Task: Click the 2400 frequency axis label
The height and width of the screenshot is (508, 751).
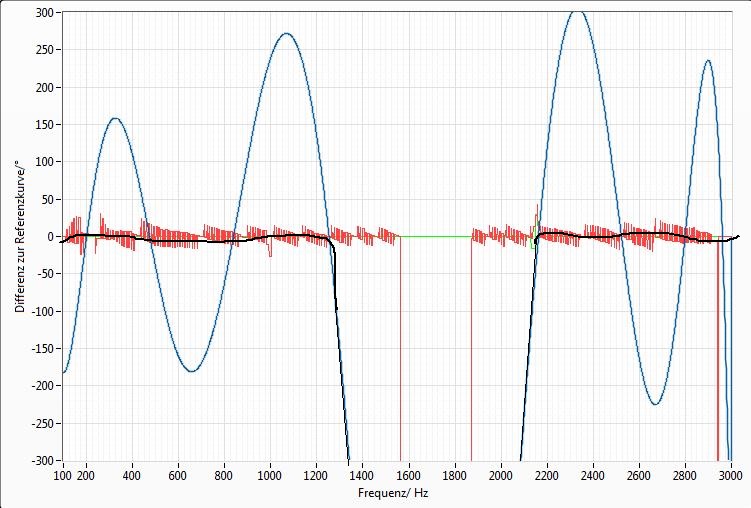Action: 593,476
